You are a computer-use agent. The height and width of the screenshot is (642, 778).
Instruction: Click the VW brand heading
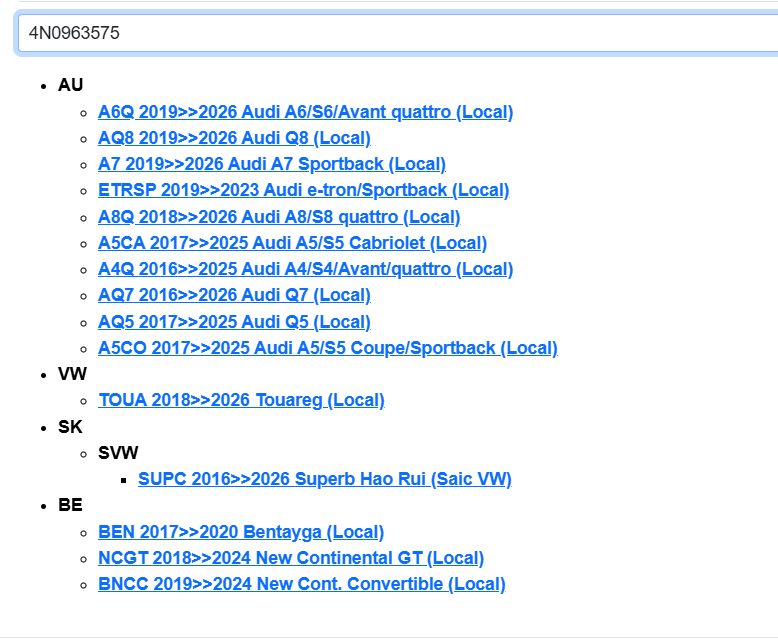point(72,374)
